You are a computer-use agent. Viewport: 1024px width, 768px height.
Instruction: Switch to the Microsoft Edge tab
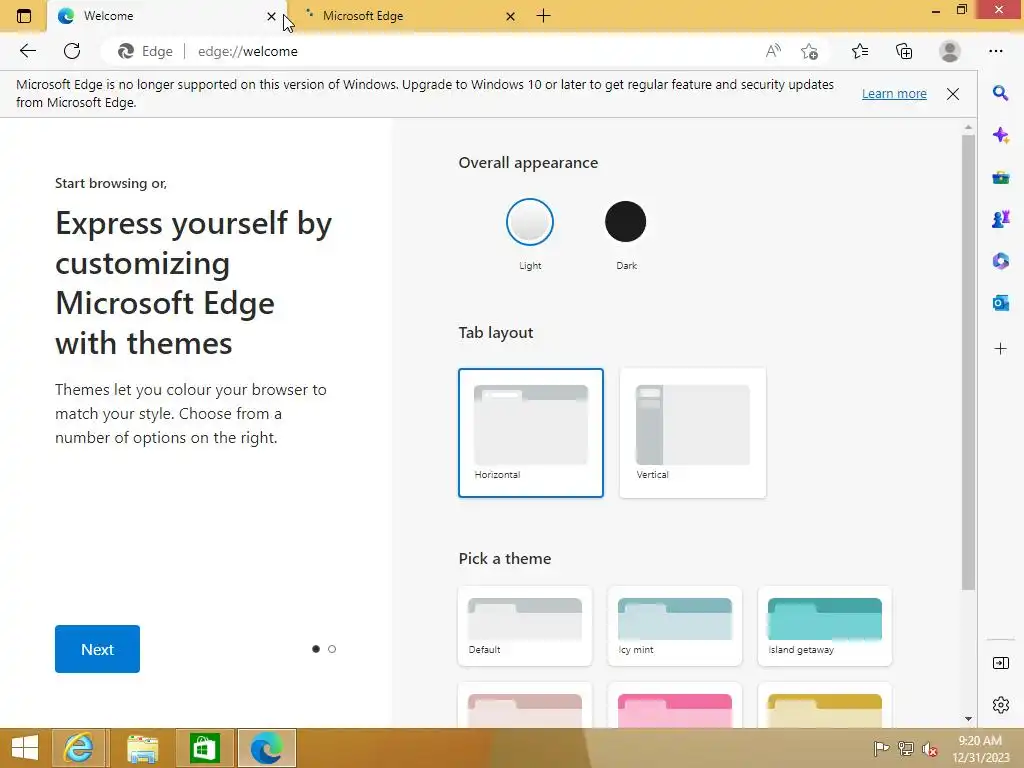405,16
